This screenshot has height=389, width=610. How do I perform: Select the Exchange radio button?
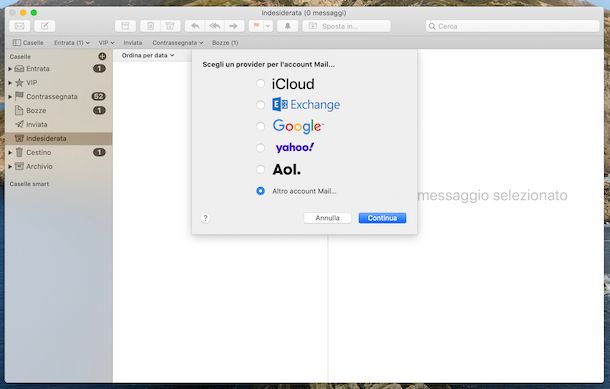click(261, 105)
